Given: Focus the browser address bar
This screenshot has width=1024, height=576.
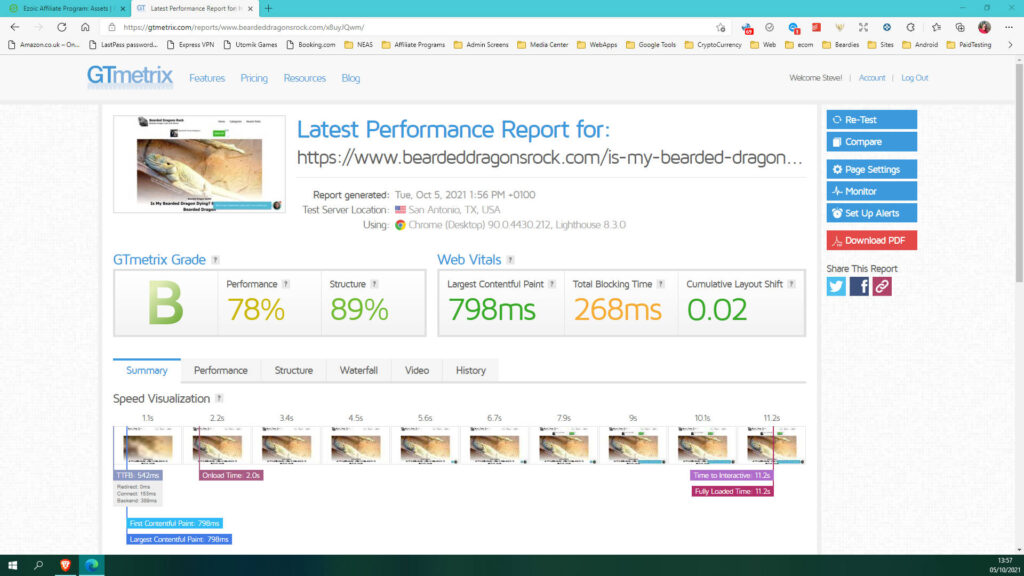Looking at the screenshot, I should pyautogui.click(x=411, y=27).
